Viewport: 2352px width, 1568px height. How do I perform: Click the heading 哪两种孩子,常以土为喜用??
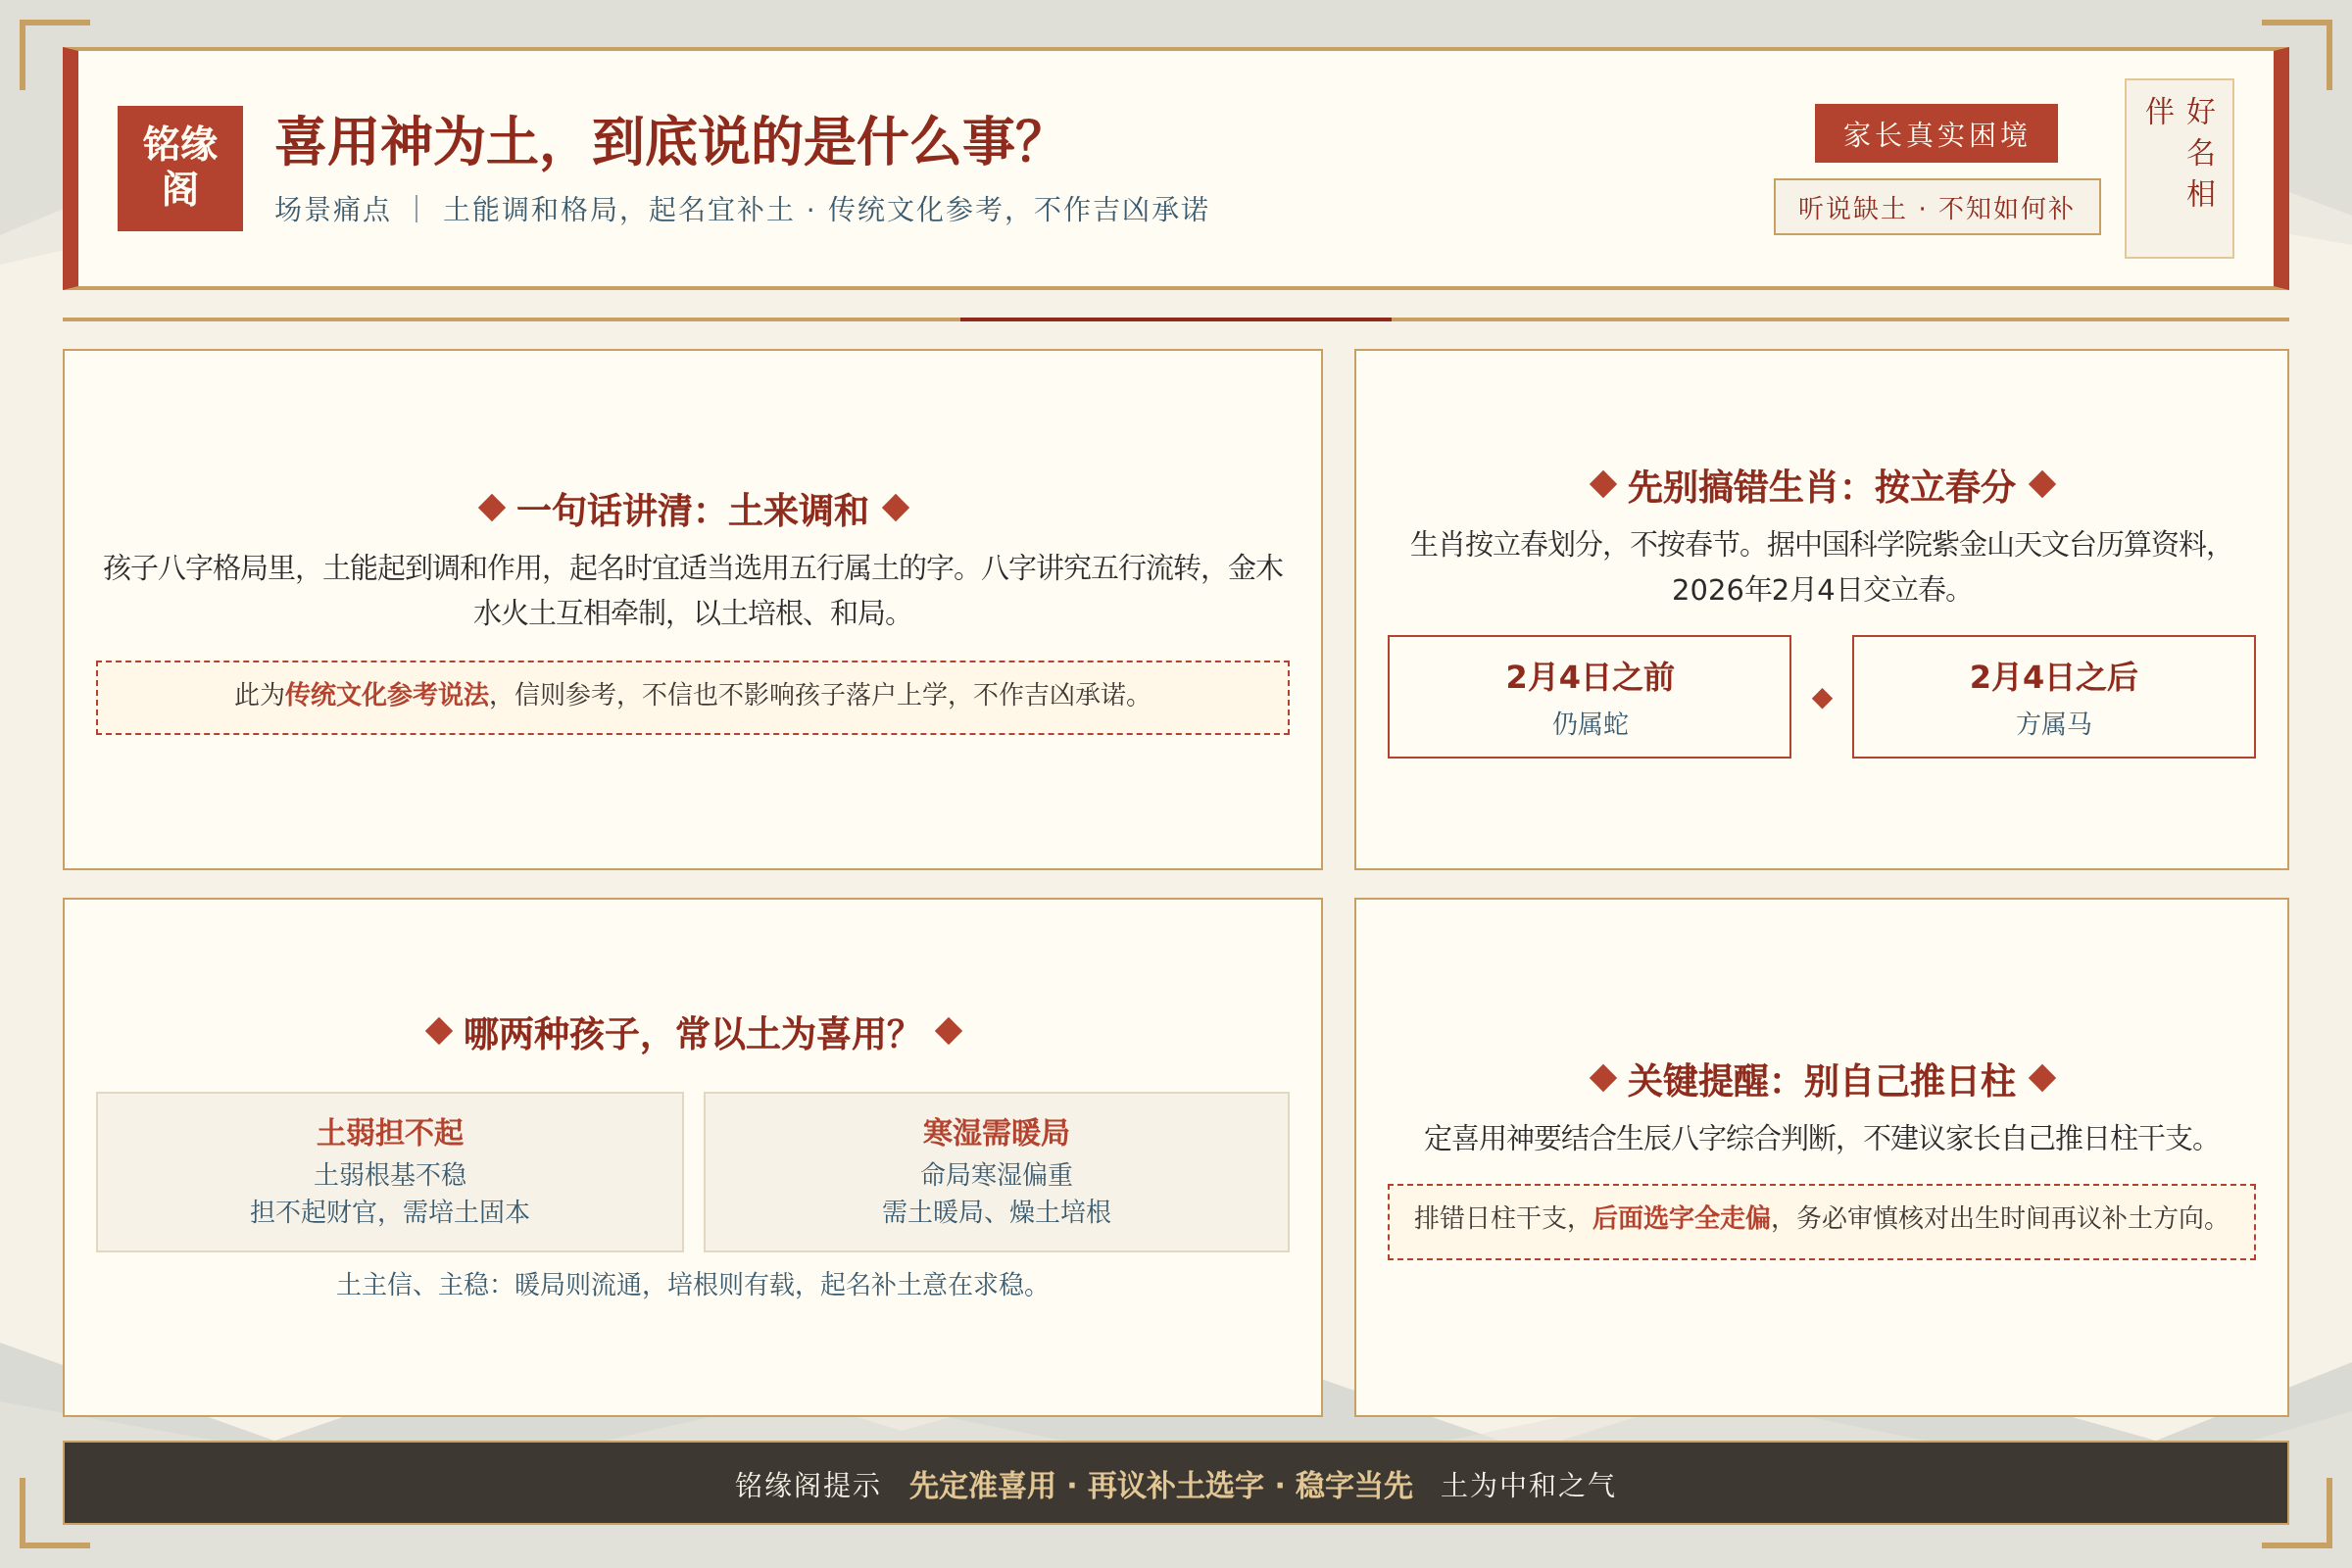(685, 1033)
